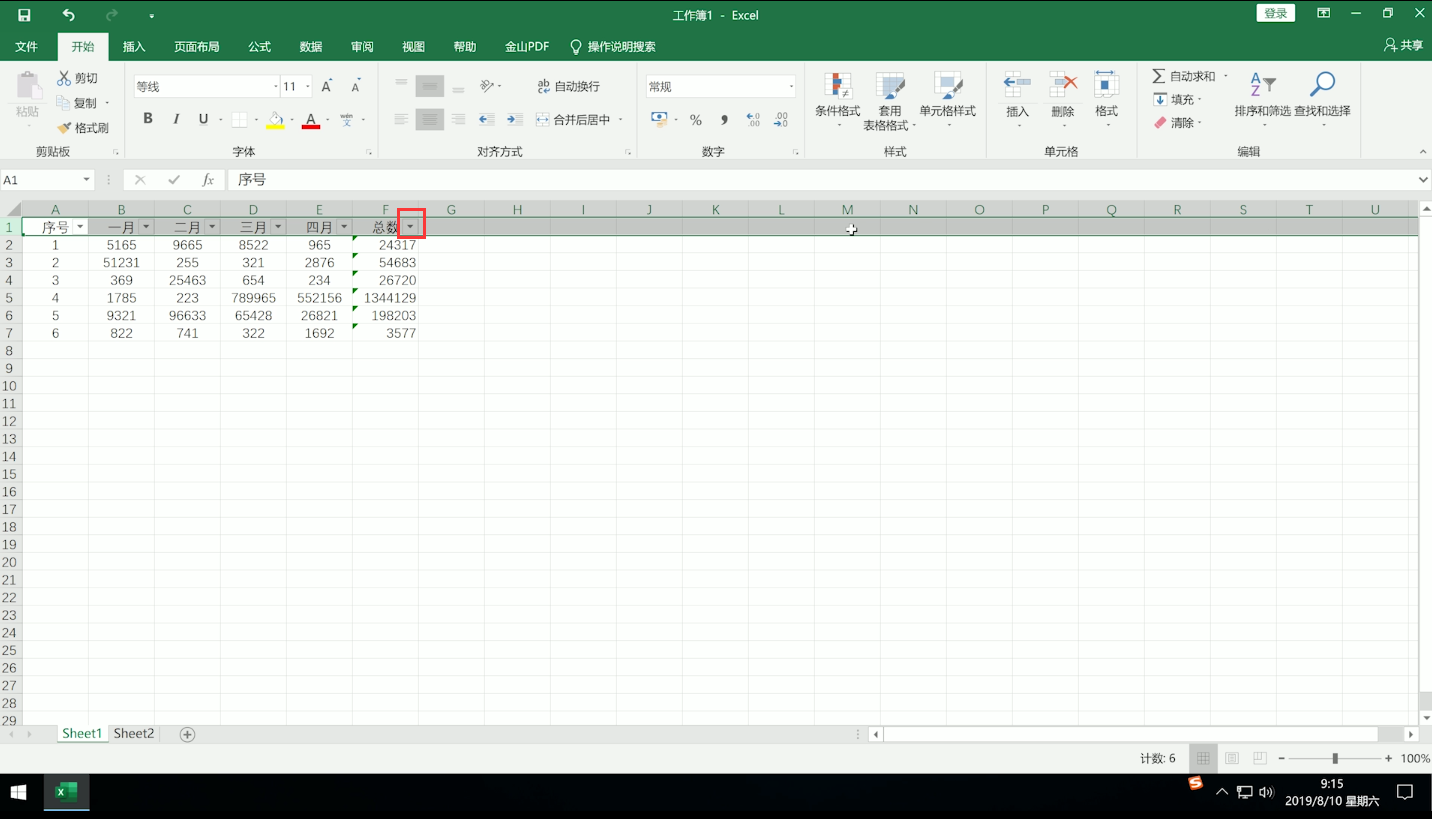Open the taskbar notification center

[1404, 793]
